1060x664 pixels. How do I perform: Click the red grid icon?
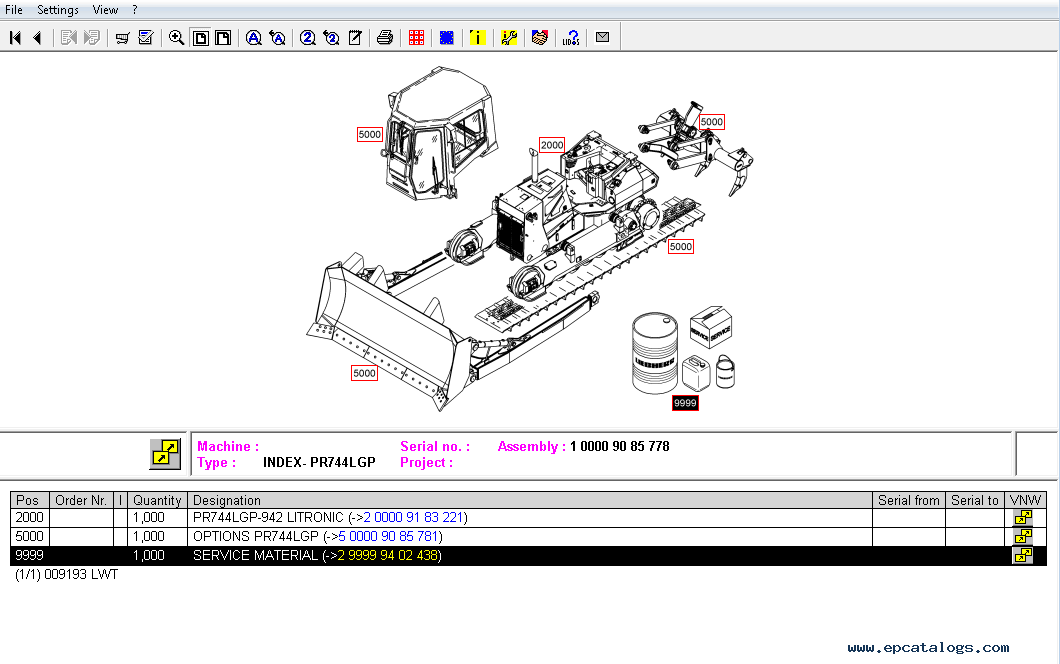pos(416,38)
